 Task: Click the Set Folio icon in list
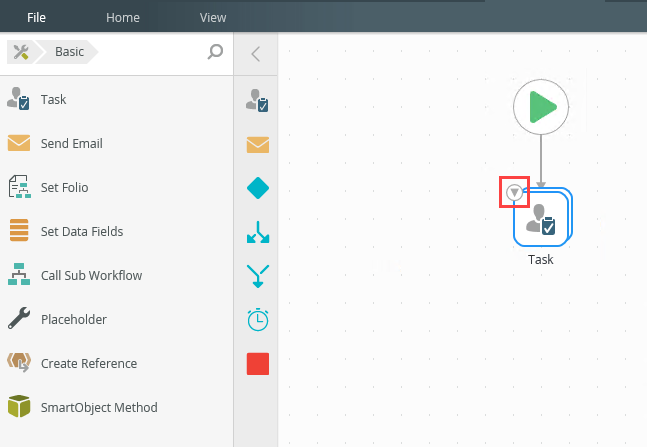coord(19,187)
